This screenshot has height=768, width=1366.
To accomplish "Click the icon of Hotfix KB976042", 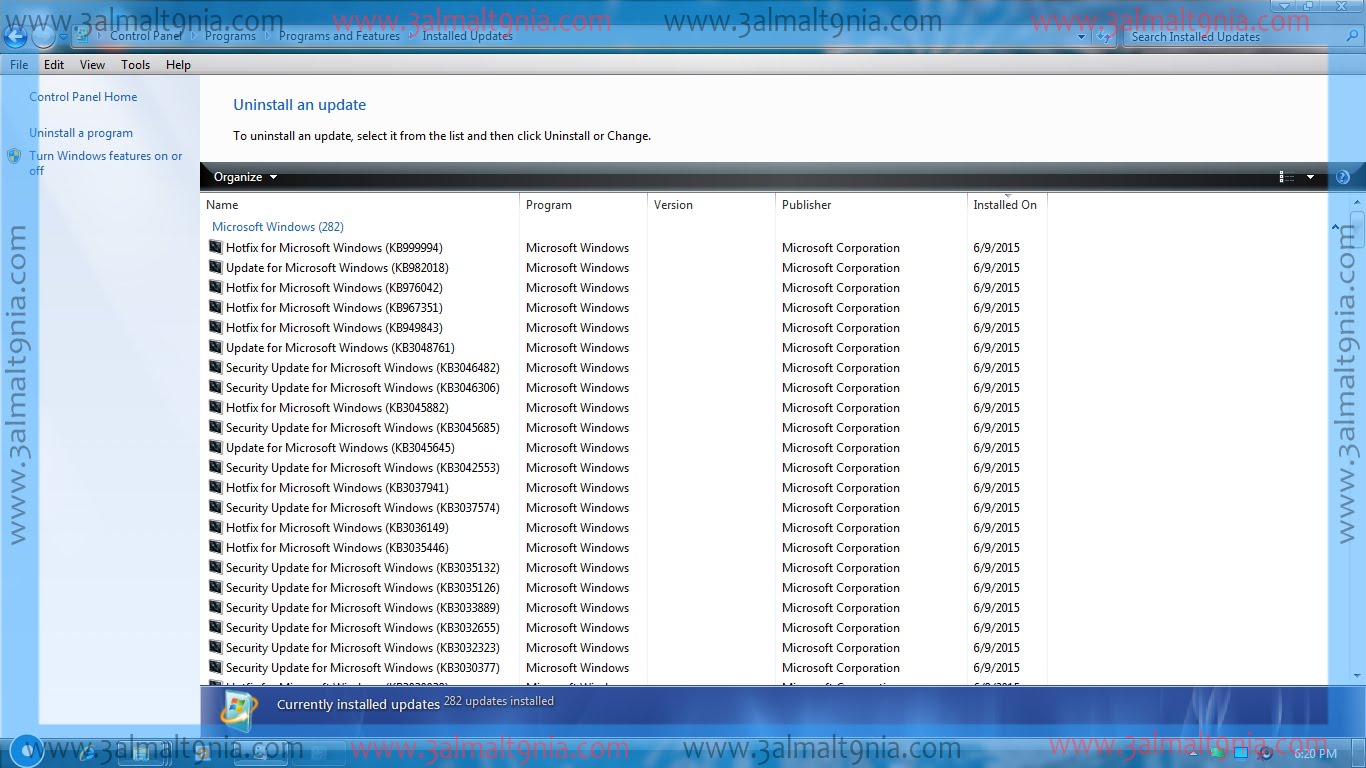I will (215, 287).
